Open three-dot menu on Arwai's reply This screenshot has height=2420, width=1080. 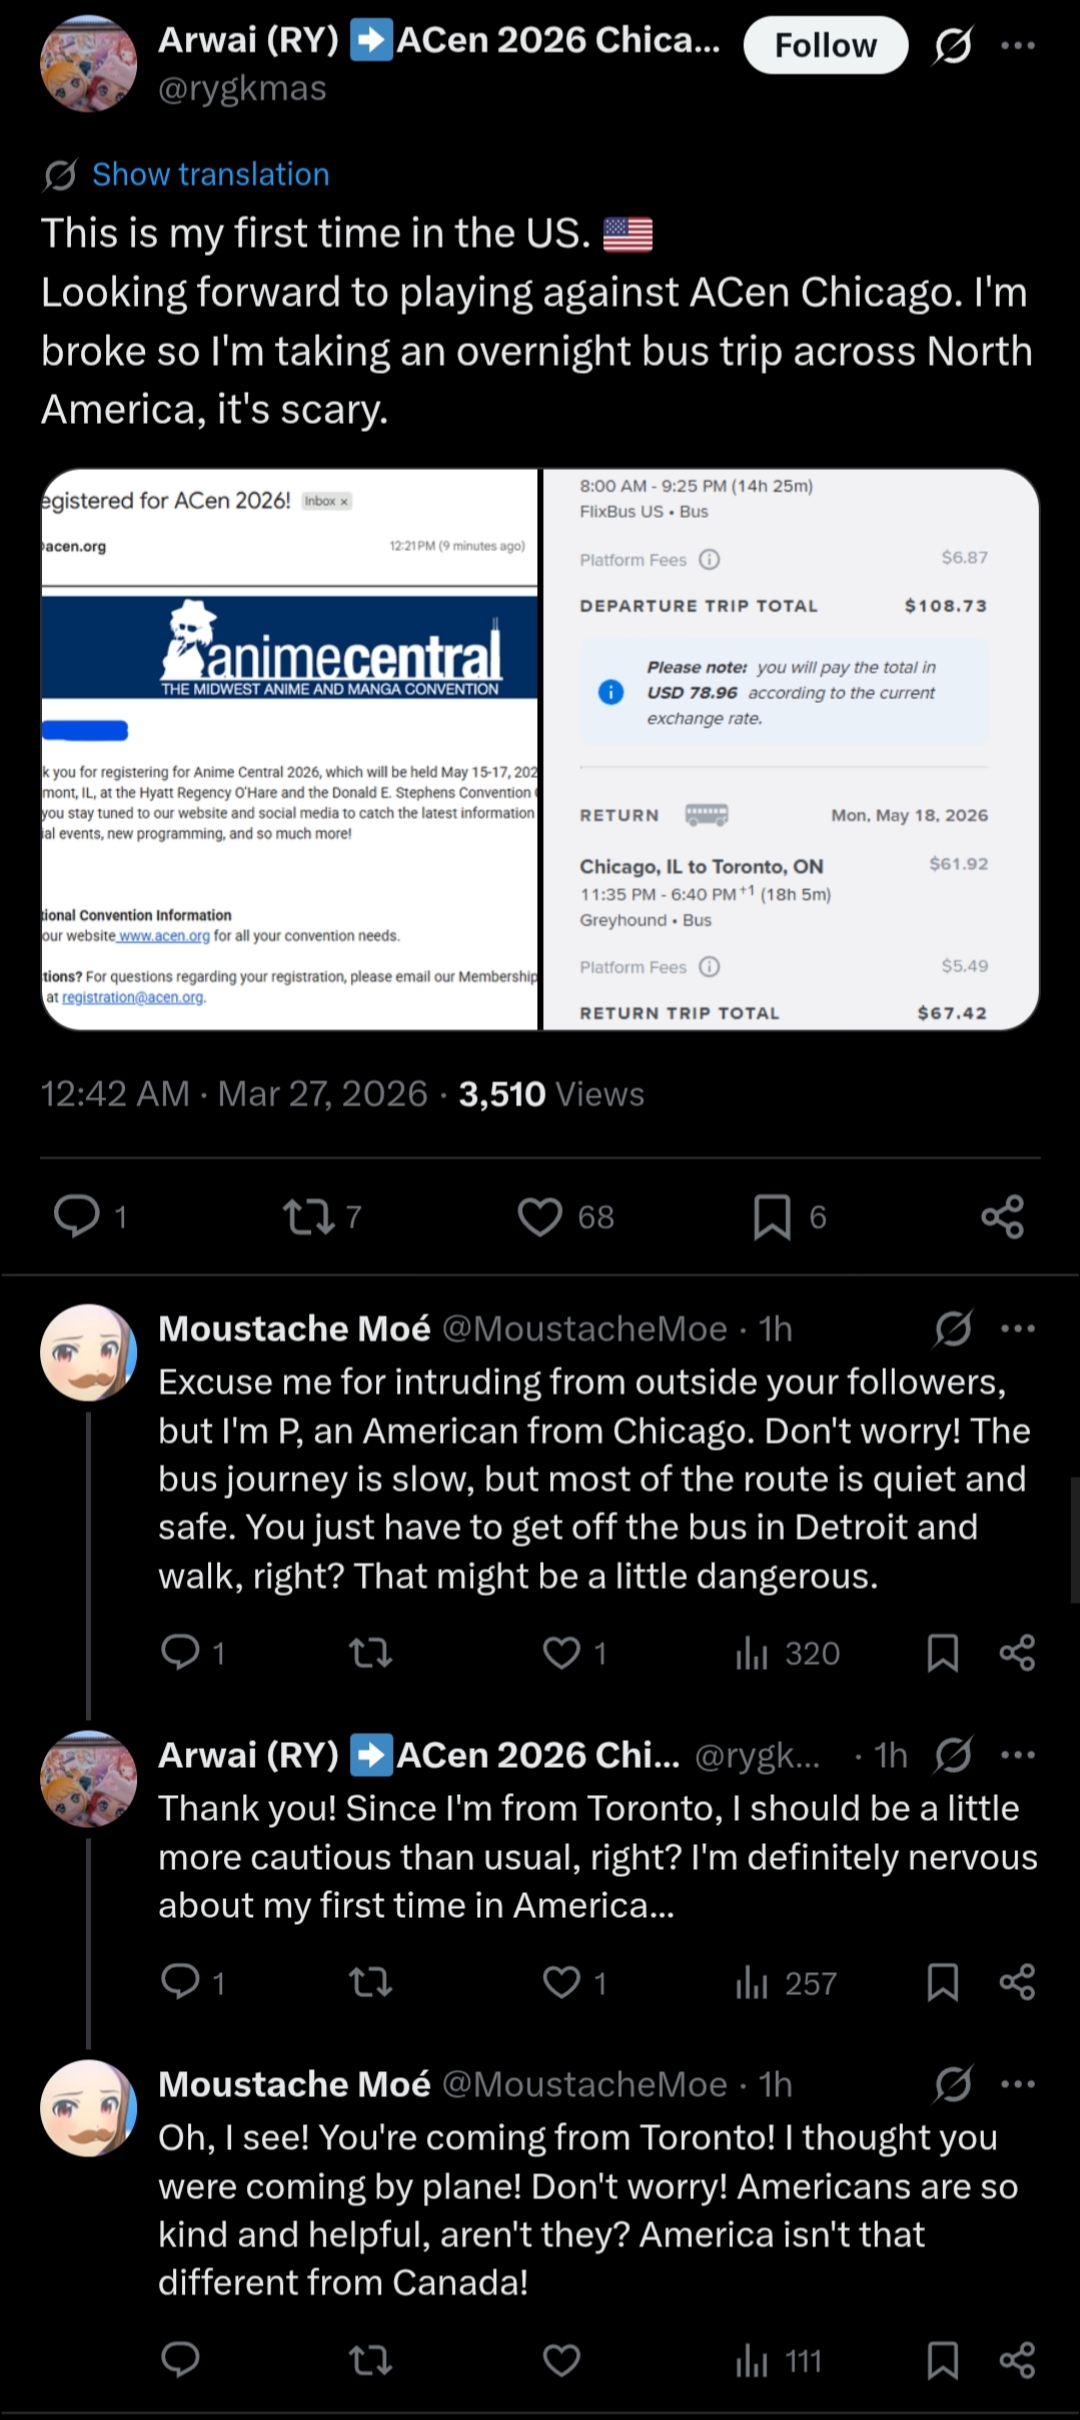[x=1018, y=1755]
